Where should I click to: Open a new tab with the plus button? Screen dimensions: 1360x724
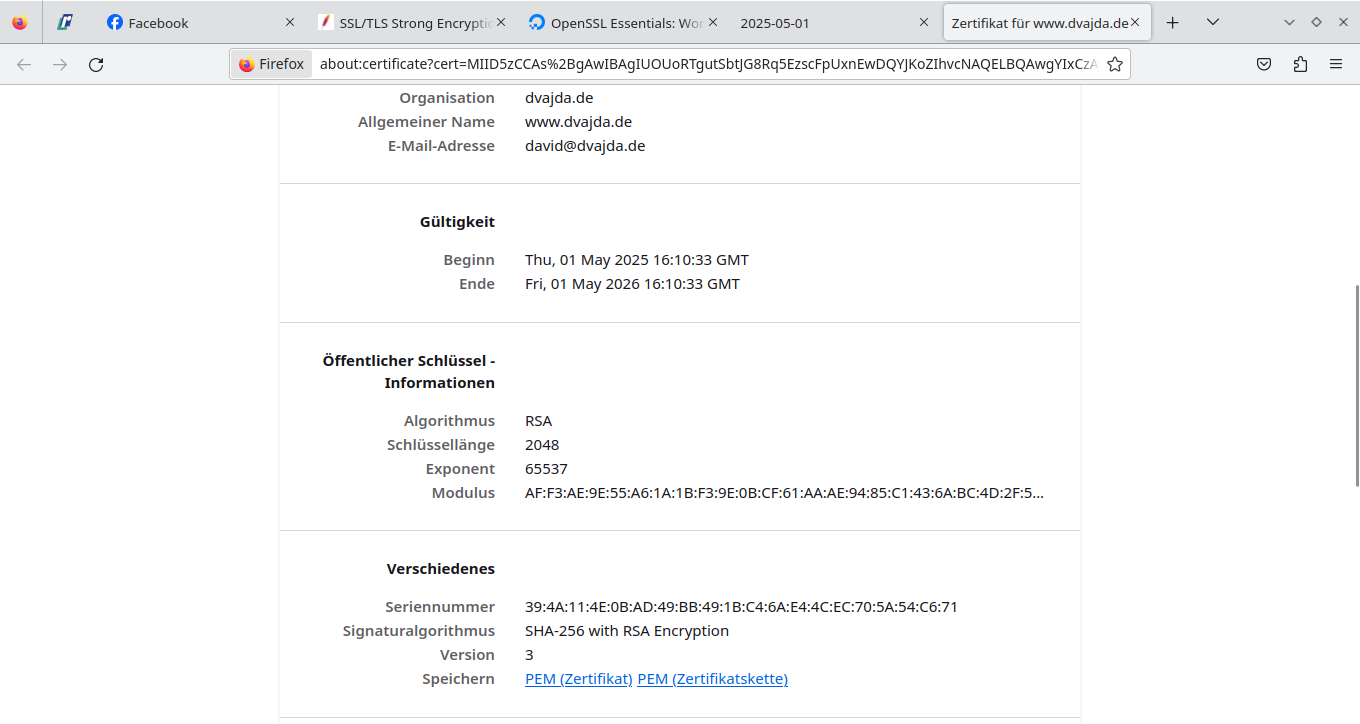[x=1173, y=22]
